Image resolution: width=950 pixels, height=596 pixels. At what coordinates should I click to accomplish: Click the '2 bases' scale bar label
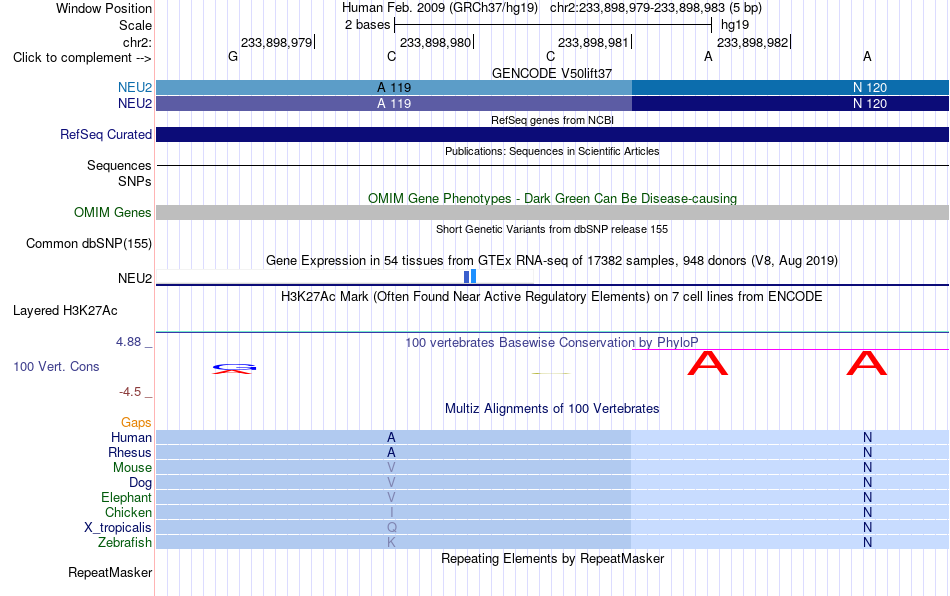tap(367, 25)
